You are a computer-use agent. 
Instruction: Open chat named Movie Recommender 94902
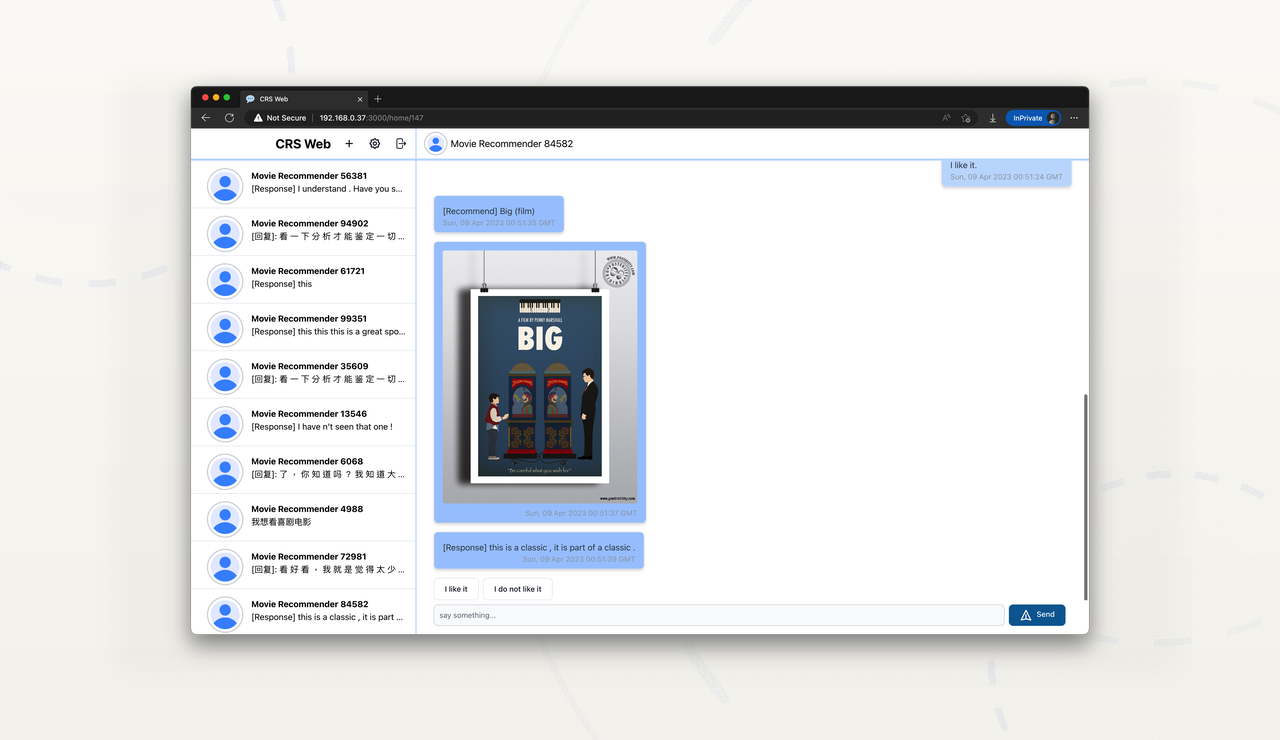(304, 232)
